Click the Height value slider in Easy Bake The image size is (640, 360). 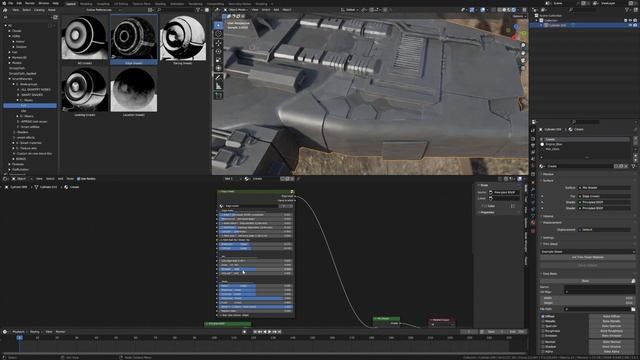588,303
